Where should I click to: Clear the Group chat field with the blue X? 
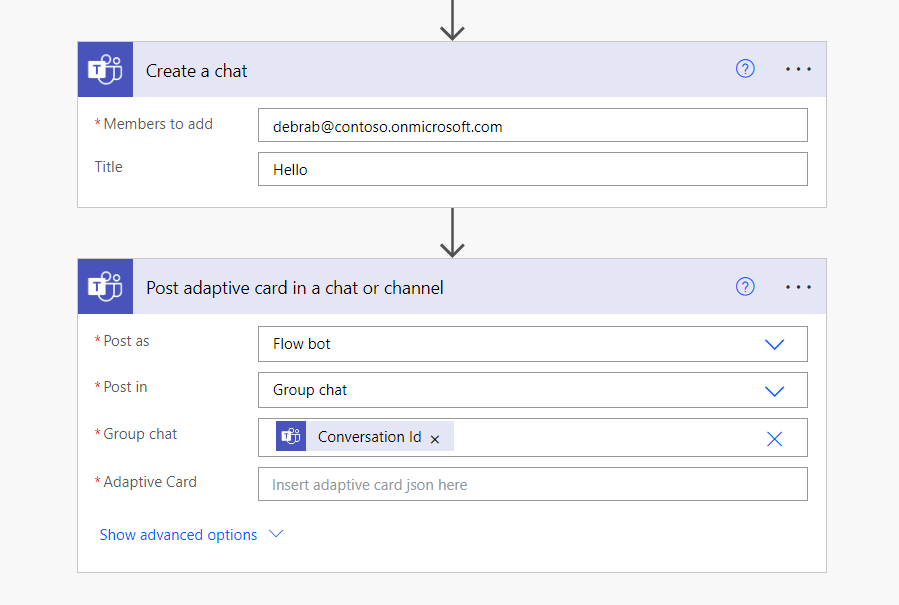click(774, 438)
